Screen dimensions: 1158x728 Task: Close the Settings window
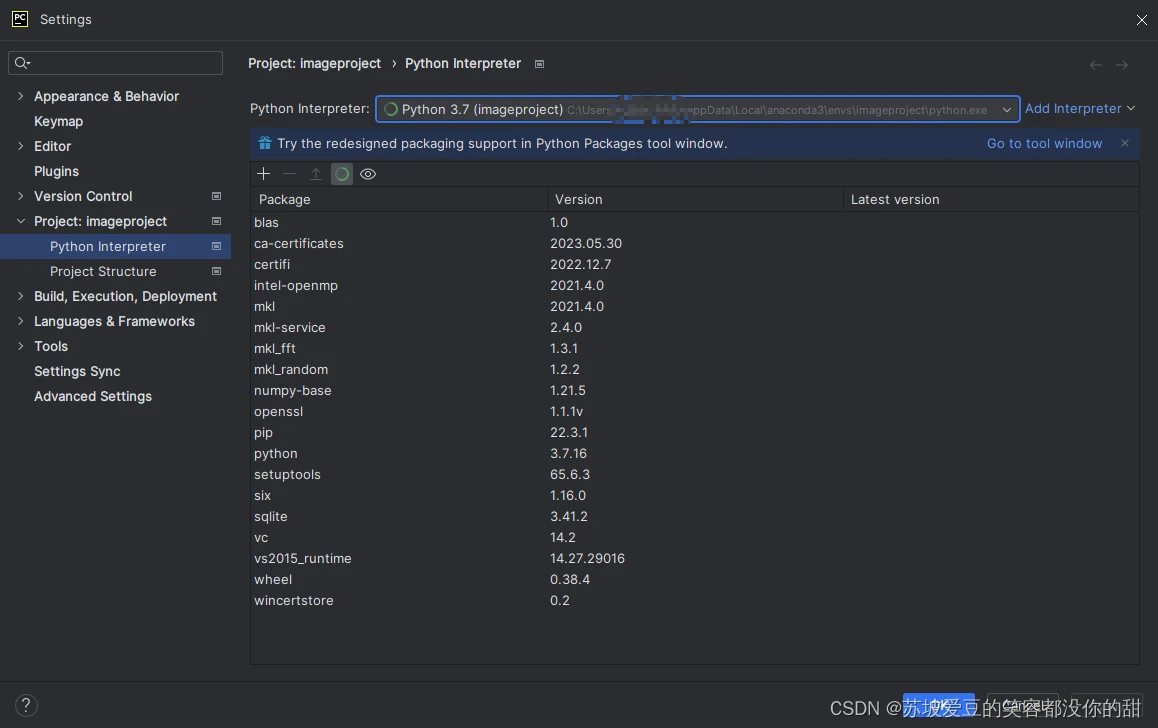(1141, 20)
